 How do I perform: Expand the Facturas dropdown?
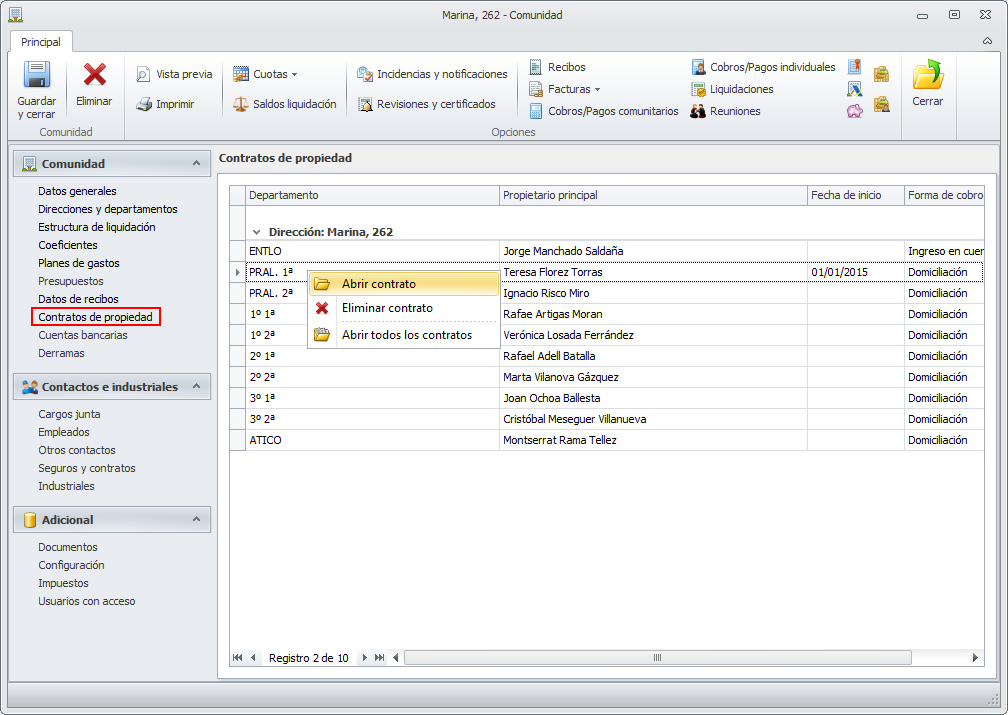click(x=574, y=89)
